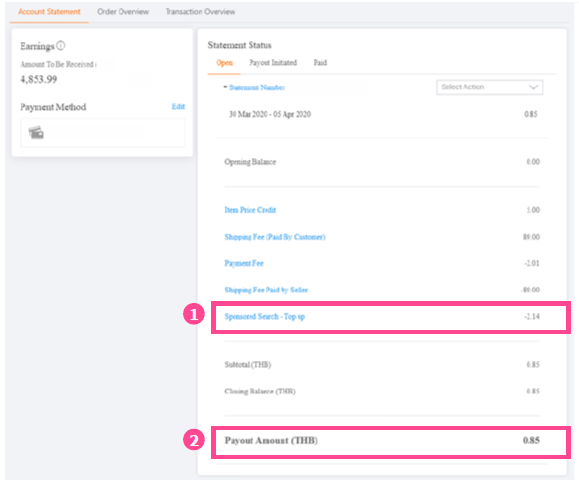
Task: Open the Select Action dropdown
Action: pos(489,87)
